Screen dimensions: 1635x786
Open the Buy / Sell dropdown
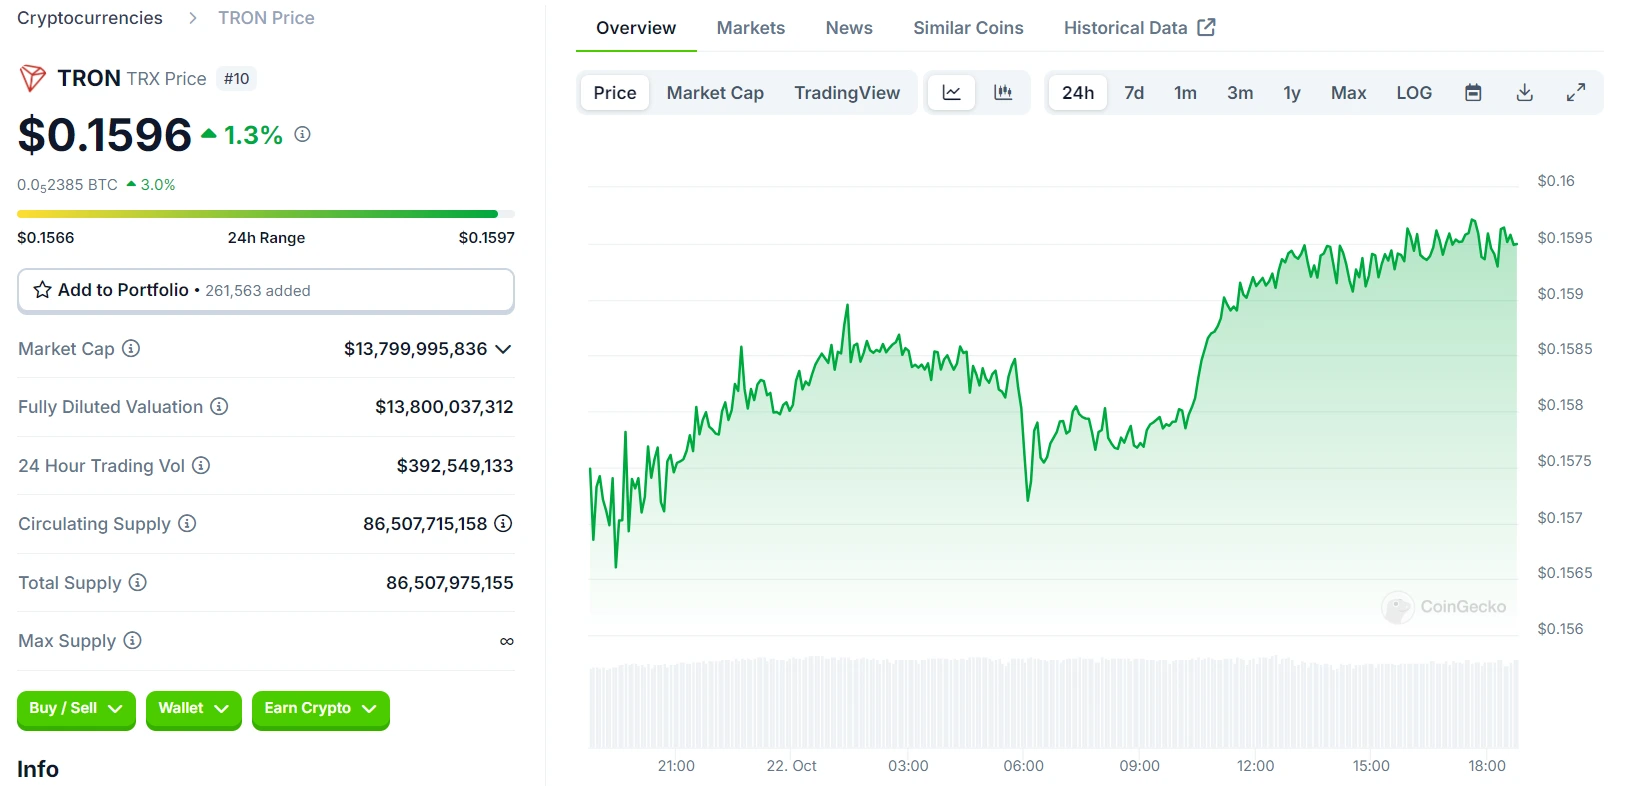pos(76,709)
